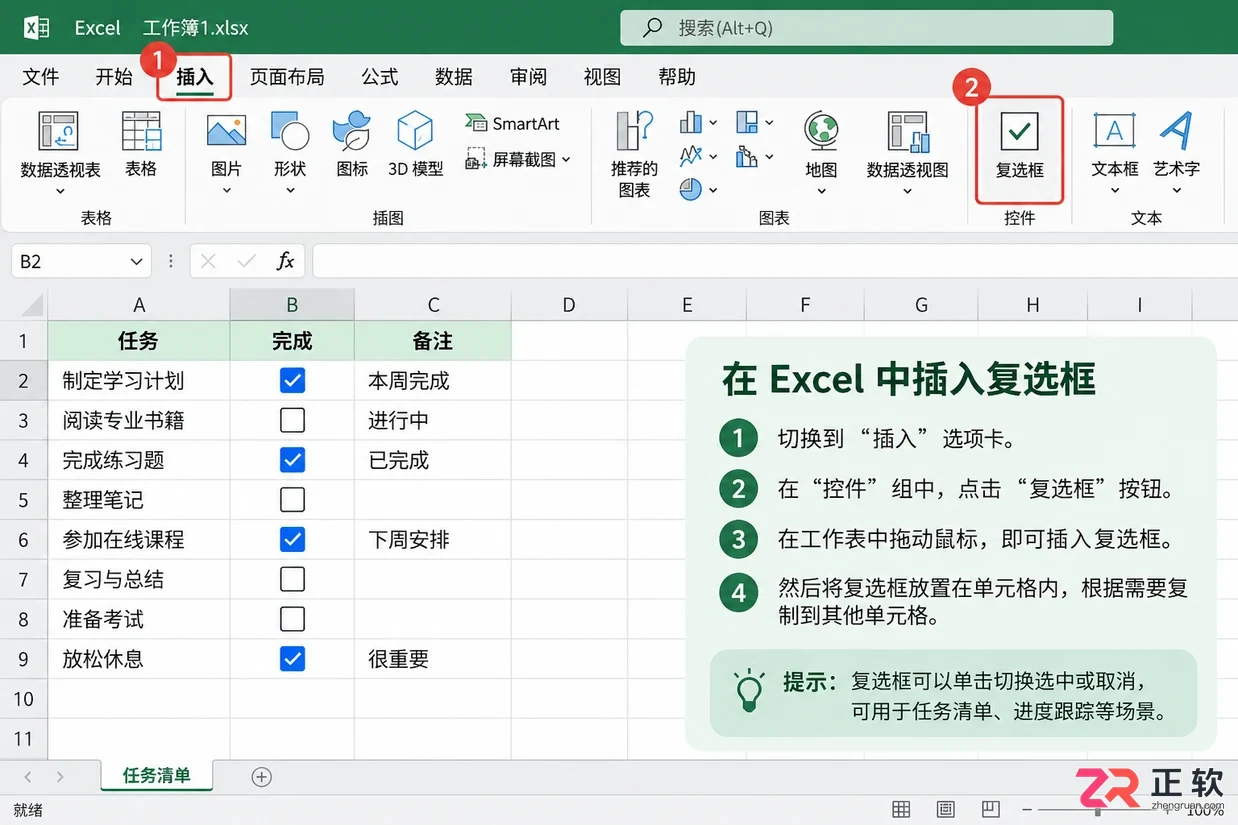Image resolution: width=1238 pixels, height=825 pixels.
Task: Add a new sheet with plus icon
Action: click(x=262, y=777)
